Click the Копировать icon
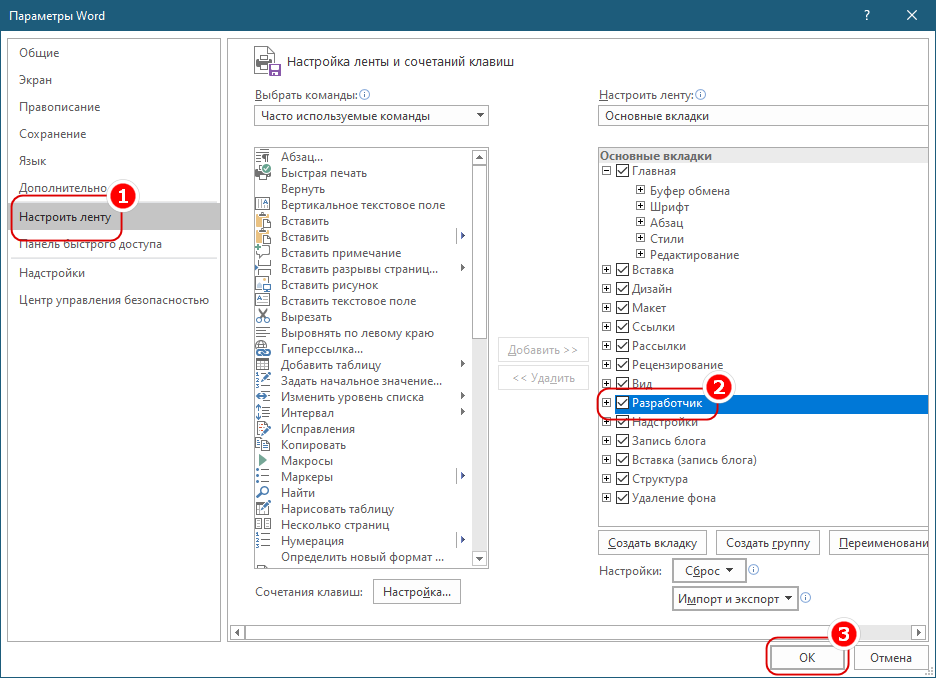 [x=263, y=445]
